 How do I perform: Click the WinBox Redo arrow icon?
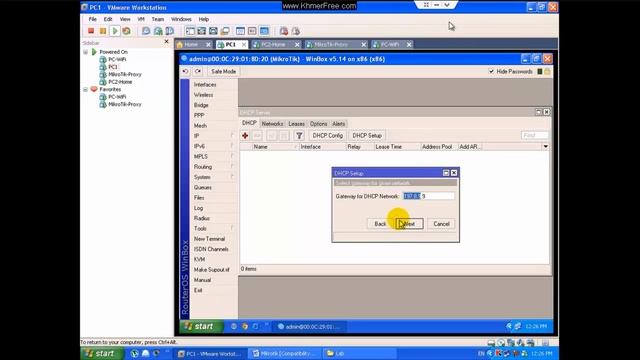[x=198, y=71]
